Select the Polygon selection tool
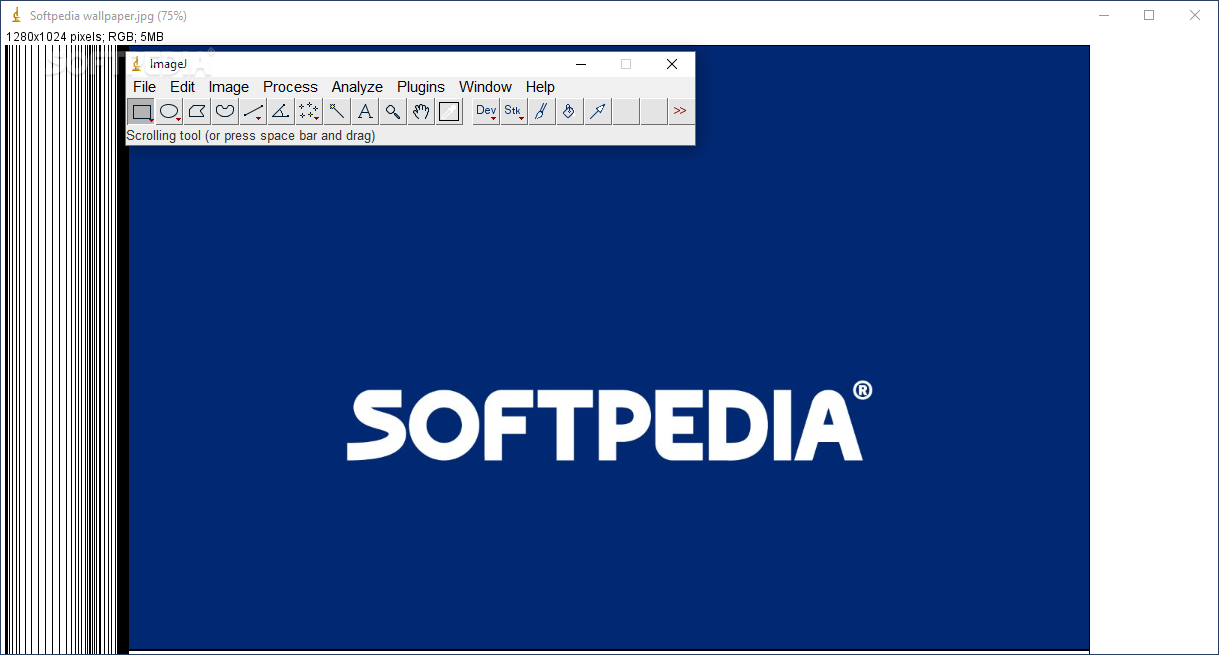Image resolution: width=1219 pixels, height=655 pixels. [x=197, y=111]
